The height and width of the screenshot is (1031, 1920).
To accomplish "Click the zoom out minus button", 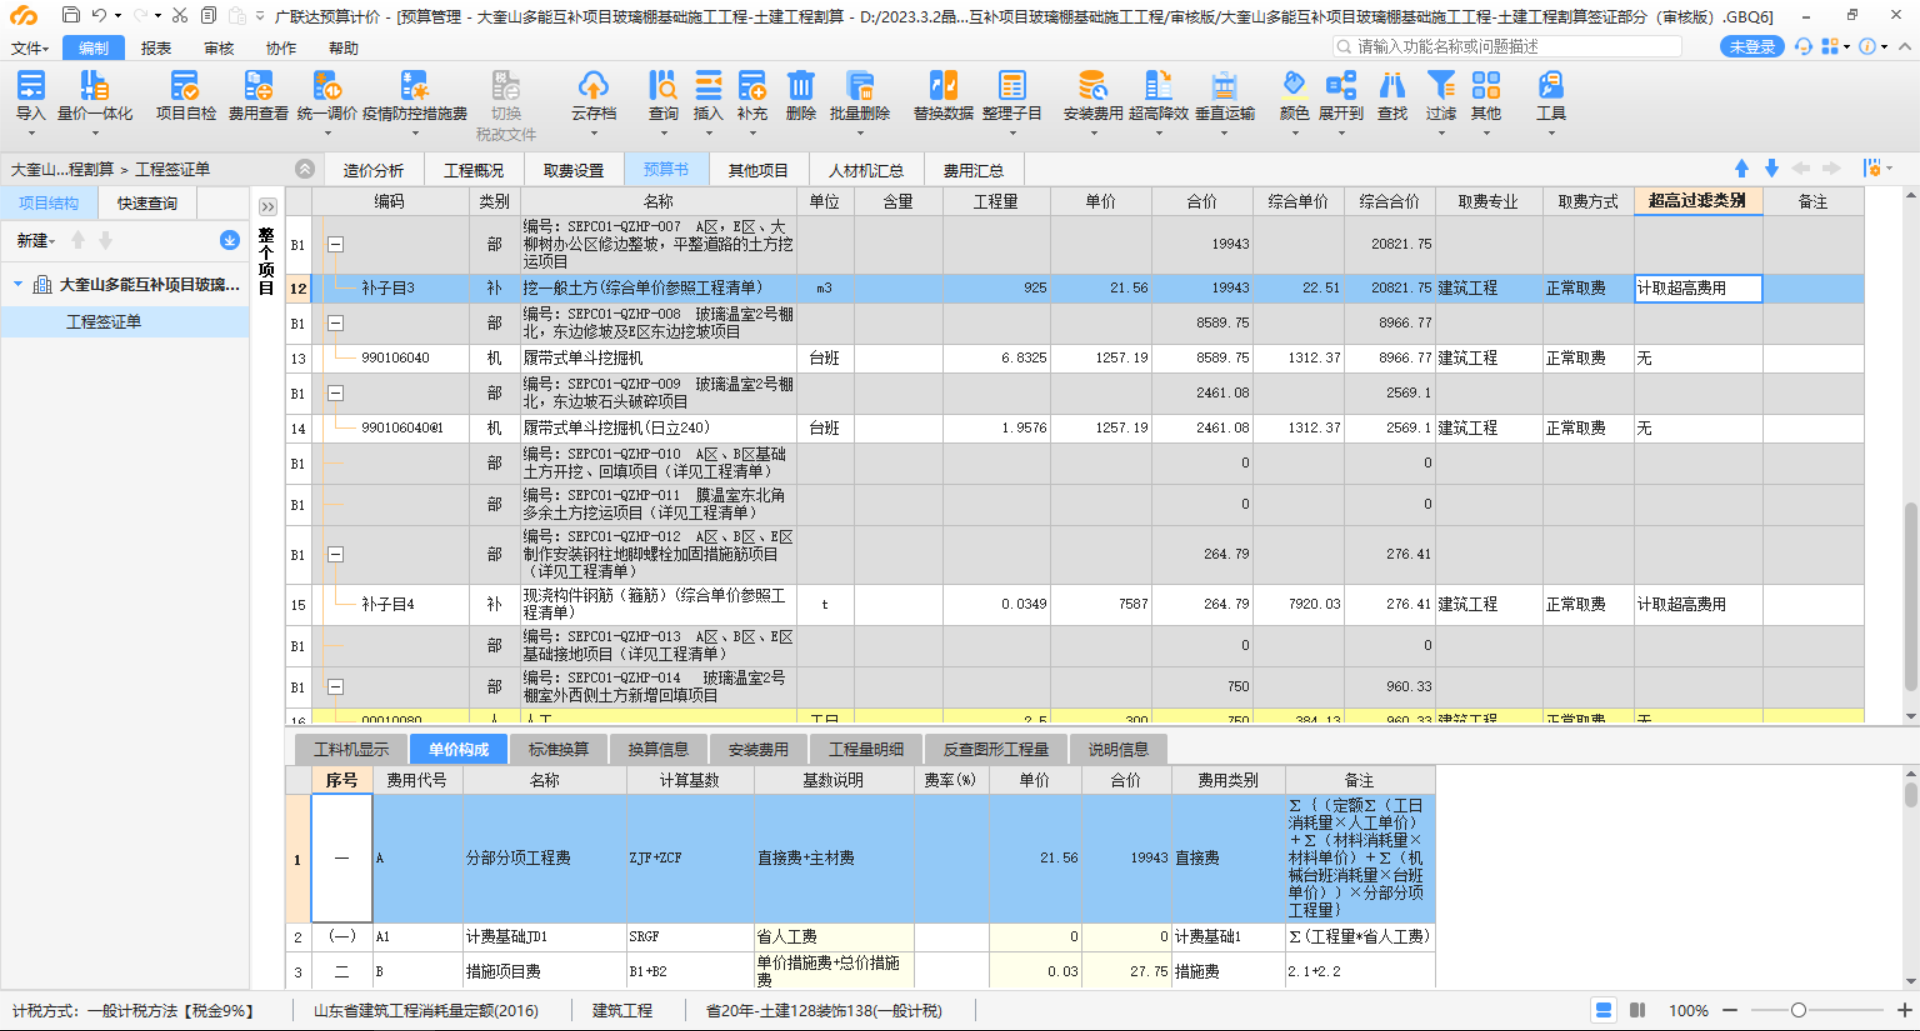I will tap(1730, 1010).
